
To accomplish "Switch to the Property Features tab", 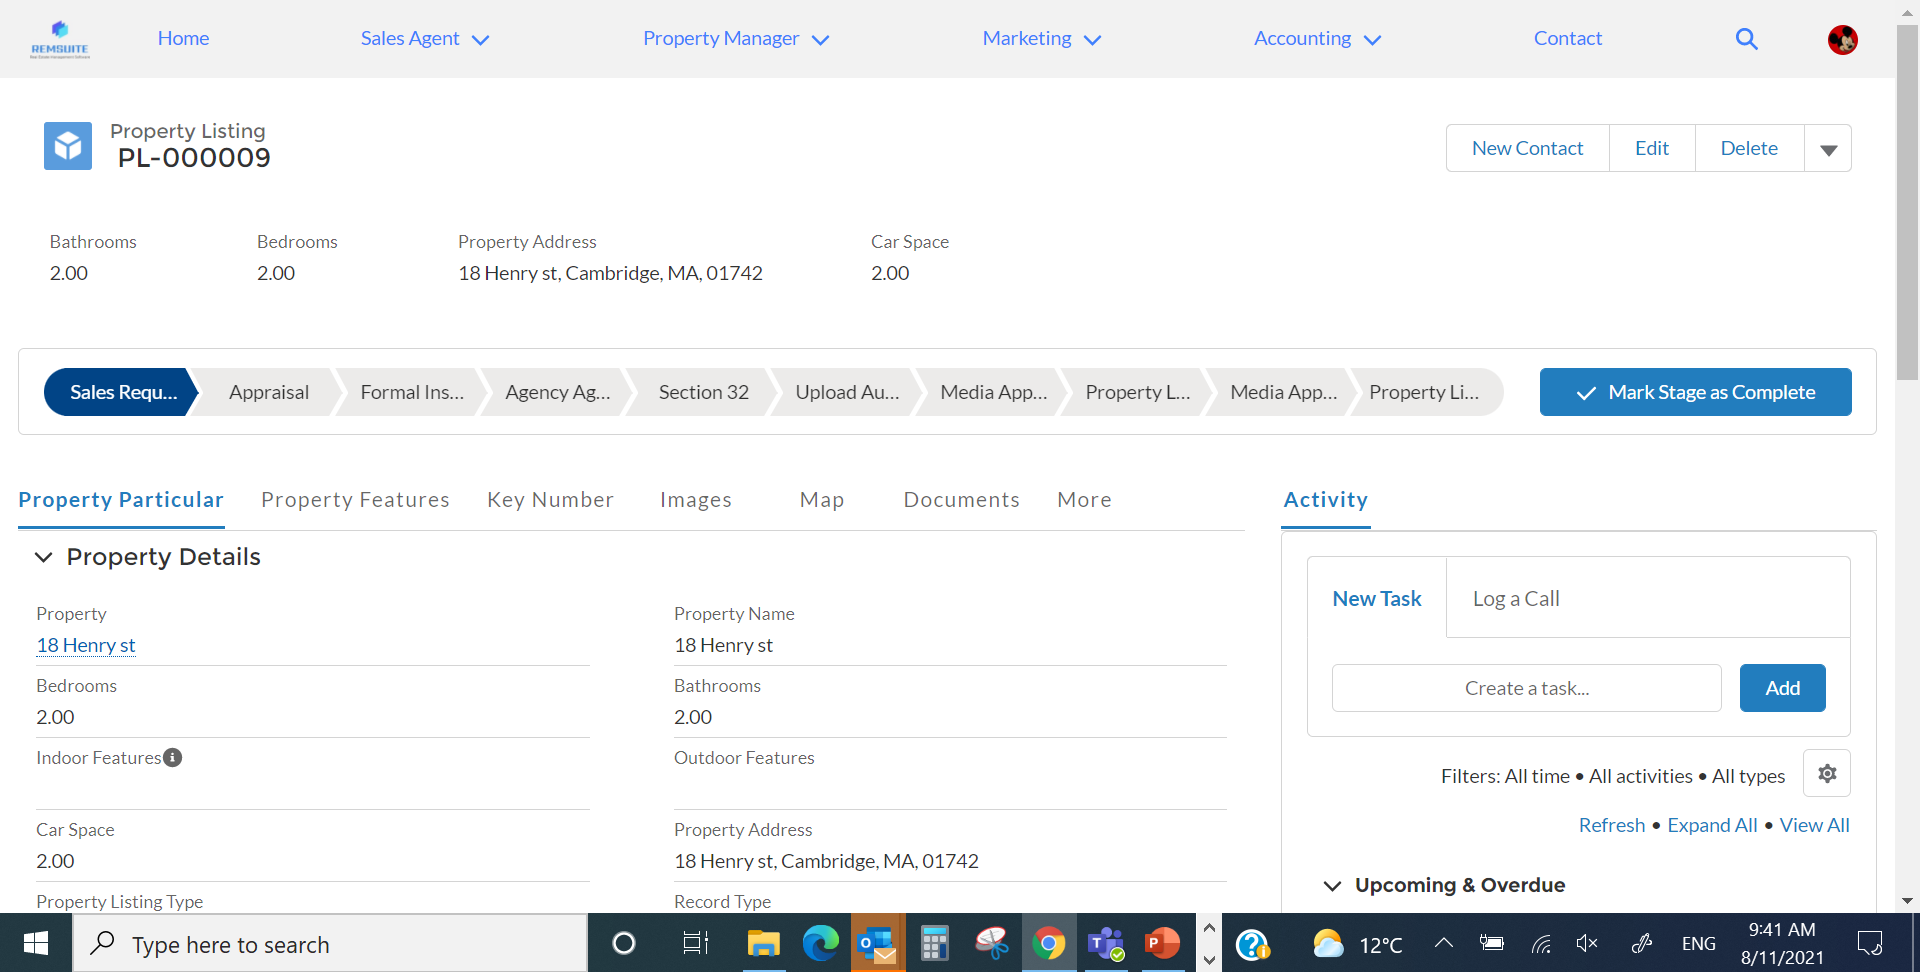I will tap(355, 500).
